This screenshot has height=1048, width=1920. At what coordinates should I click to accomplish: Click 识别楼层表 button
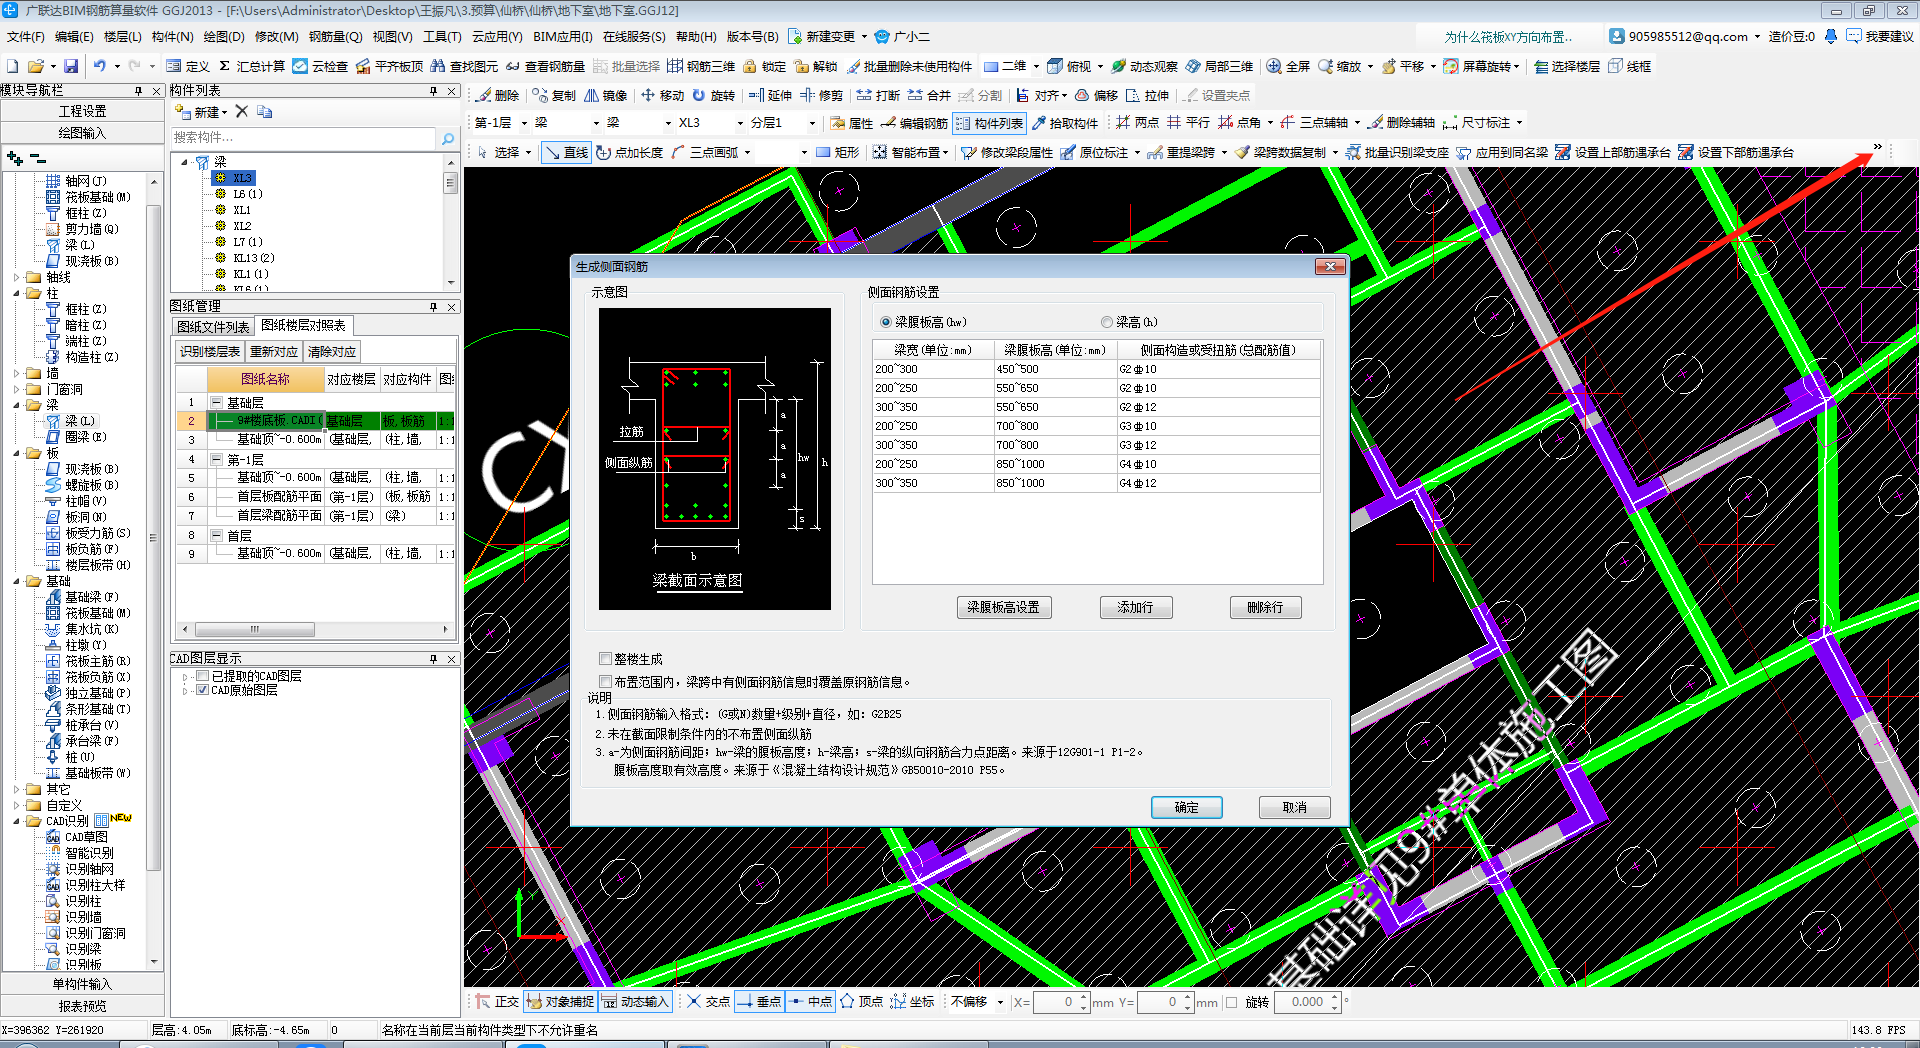(210, 352)
